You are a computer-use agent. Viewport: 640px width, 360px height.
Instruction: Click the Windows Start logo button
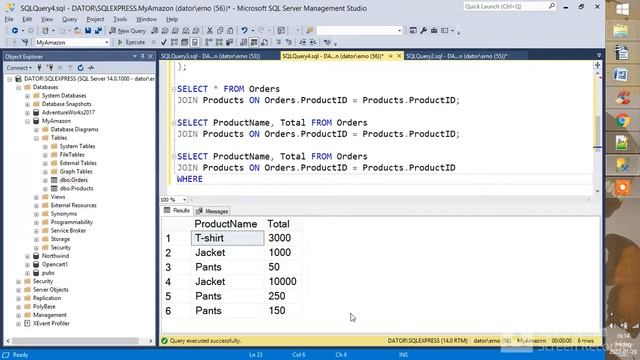tap(622, 9)
